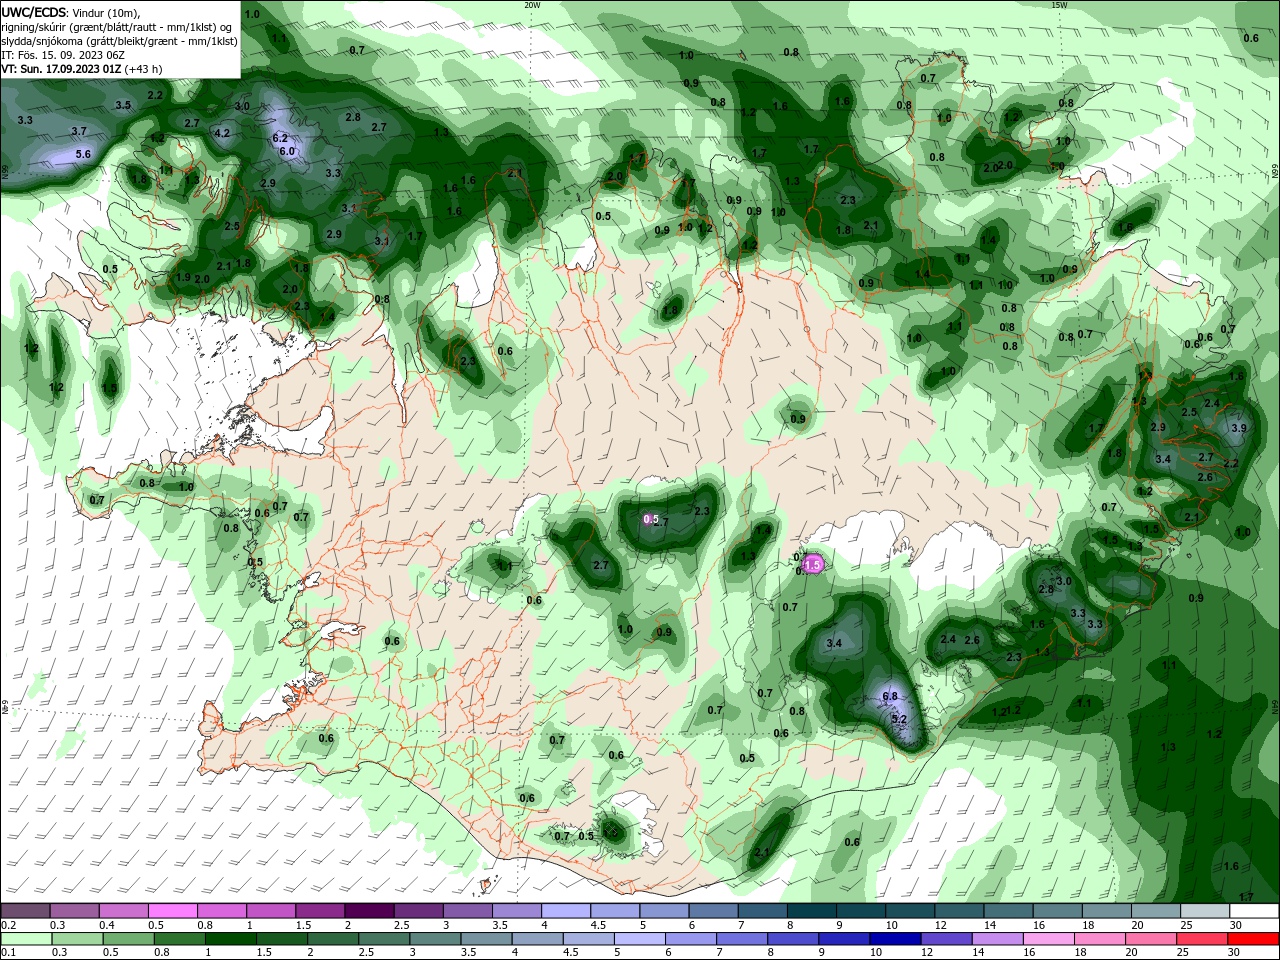Pick the lavender swatch labeled 4 in upper legend row

click(x=566, y=911)
